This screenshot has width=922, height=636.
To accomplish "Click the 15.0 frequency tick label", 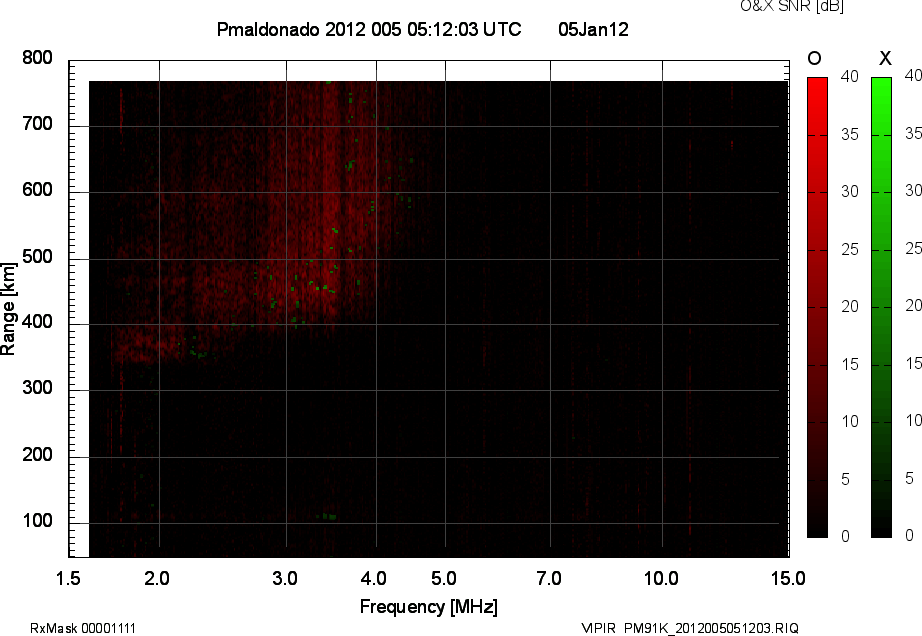I will click(788, 578).
